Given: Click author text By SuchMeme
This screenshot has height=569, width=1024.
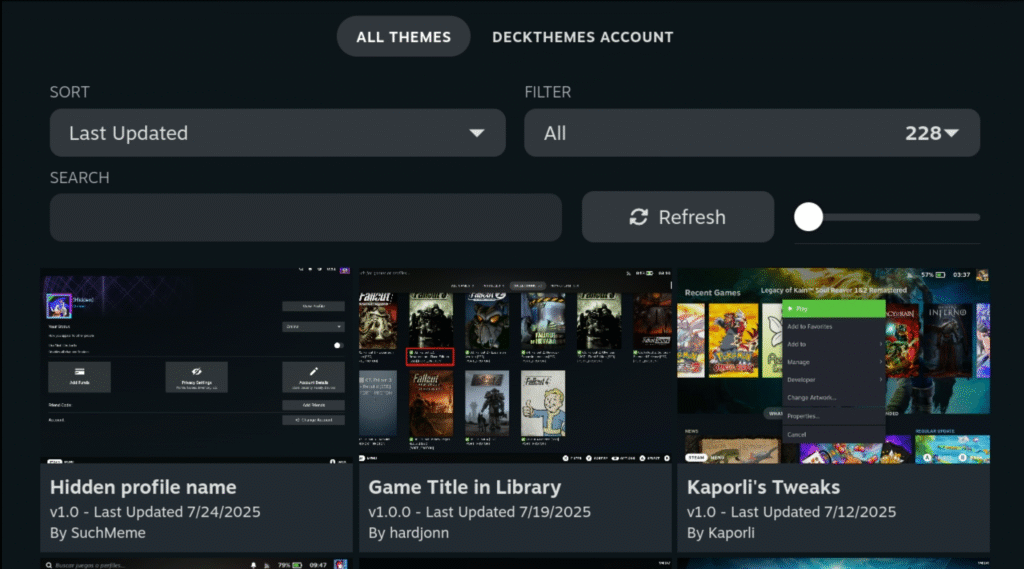Looking at the screenshot, I should pos(98,532).
